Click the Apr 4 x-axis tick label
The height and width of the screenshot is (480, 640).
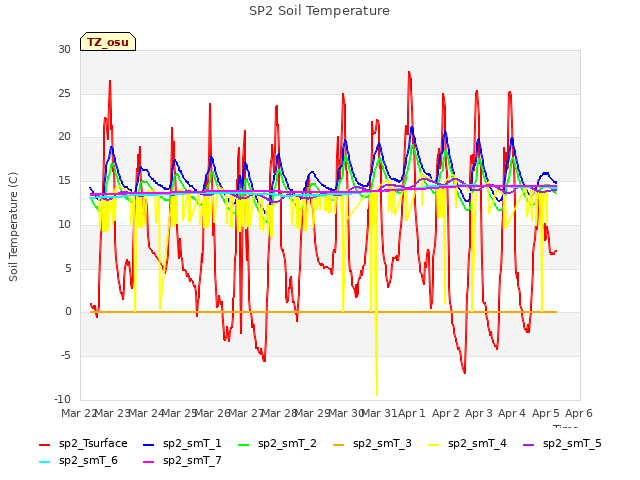click(x=512, y=413)
